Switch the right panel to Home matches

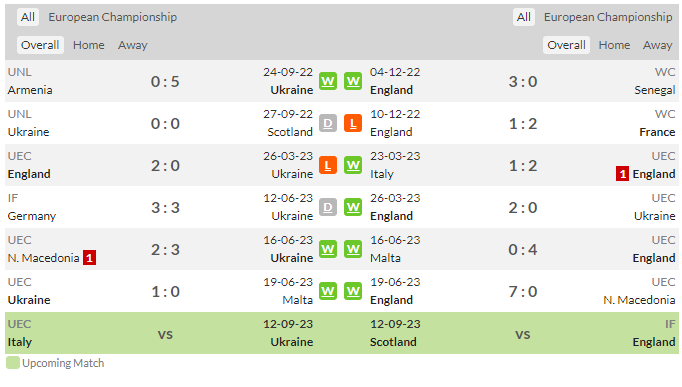click(614, 45)
